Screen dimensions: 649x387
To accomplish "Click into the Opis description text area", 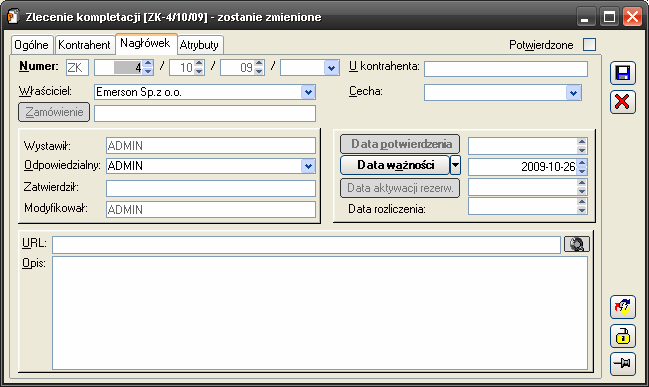I will (320, 313).
